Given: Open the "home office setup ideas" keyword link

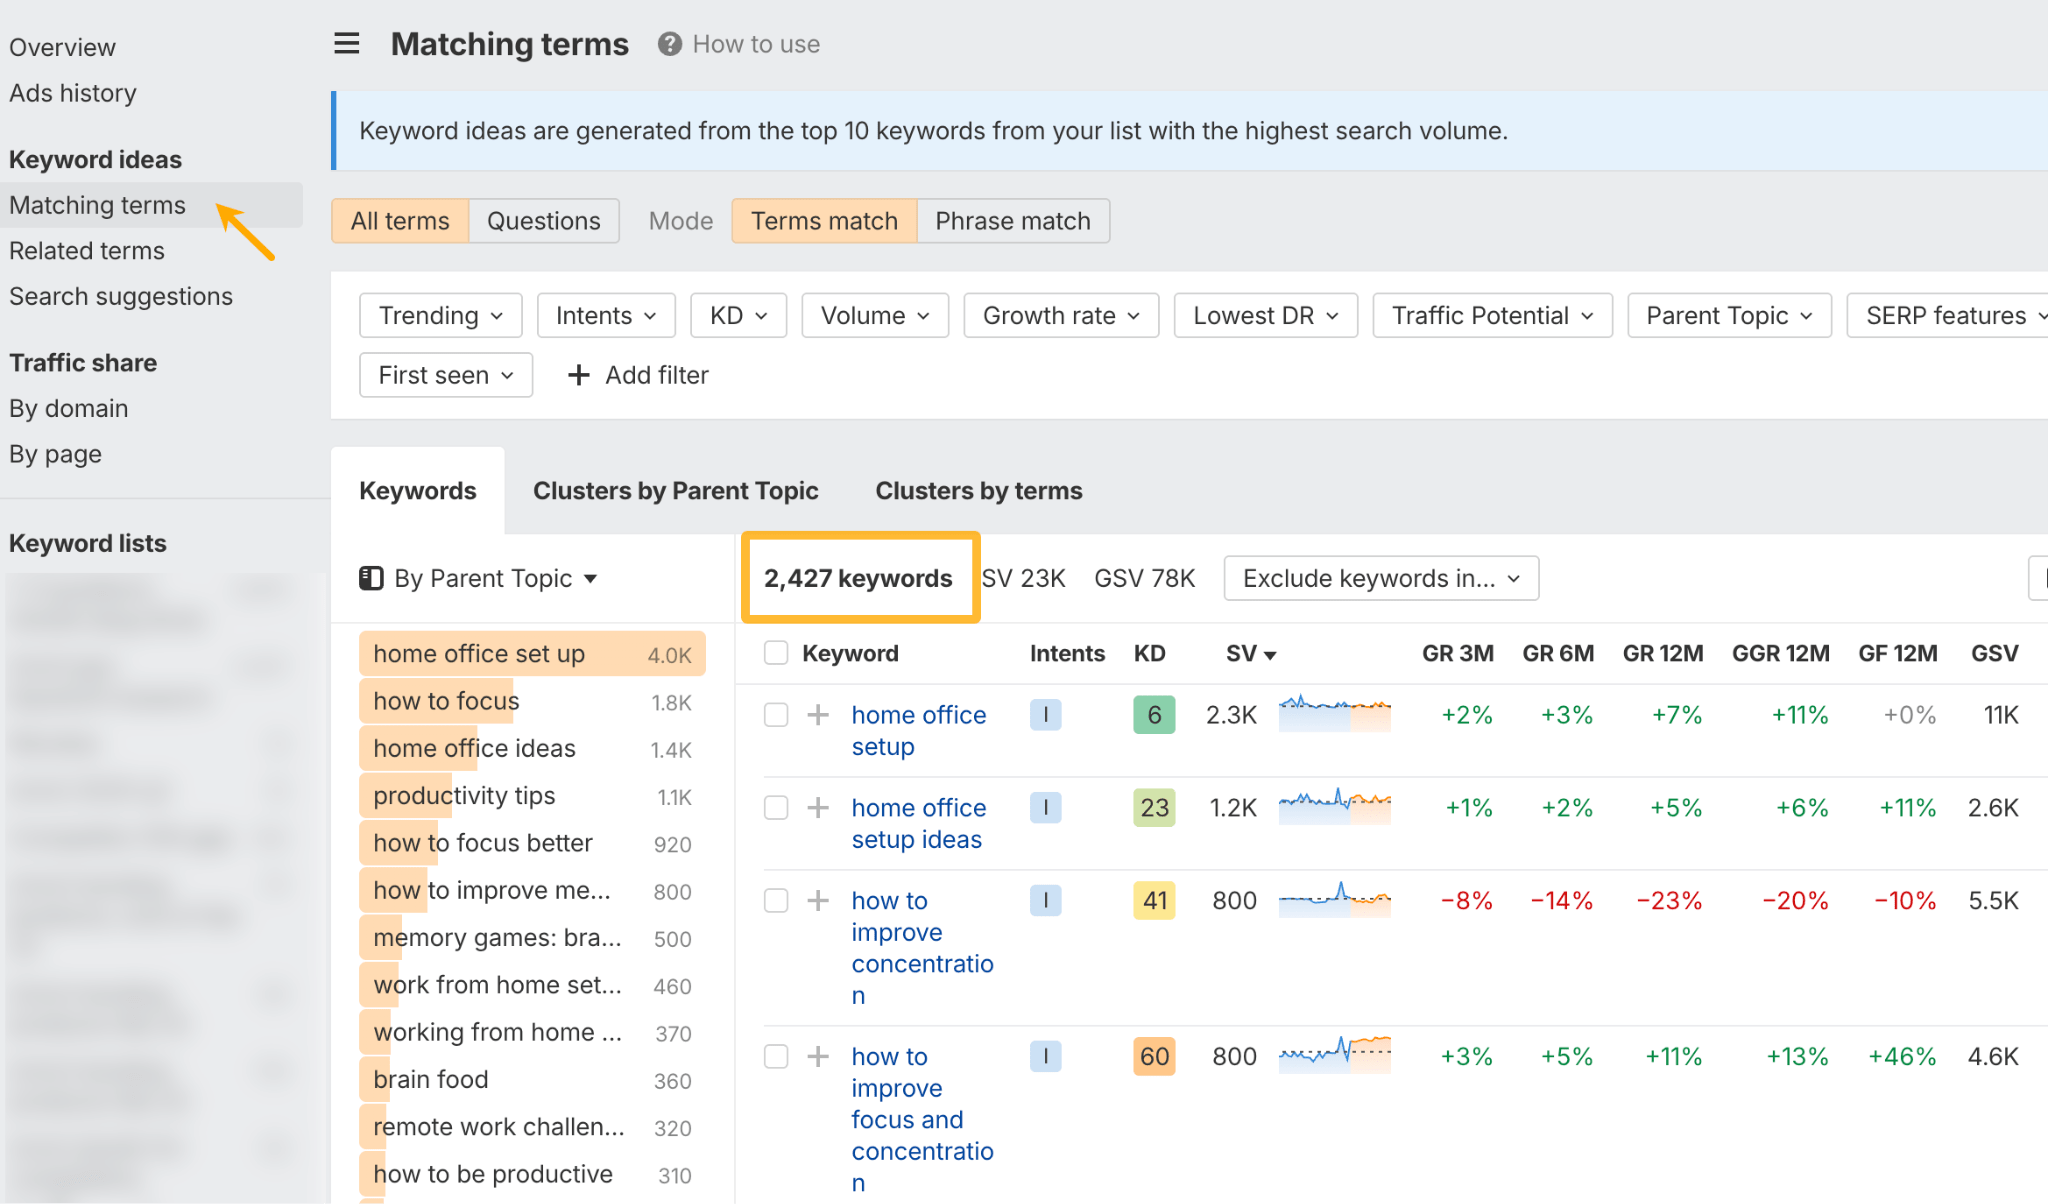Looking at the screenshot, I should click(x=918, y=823).
